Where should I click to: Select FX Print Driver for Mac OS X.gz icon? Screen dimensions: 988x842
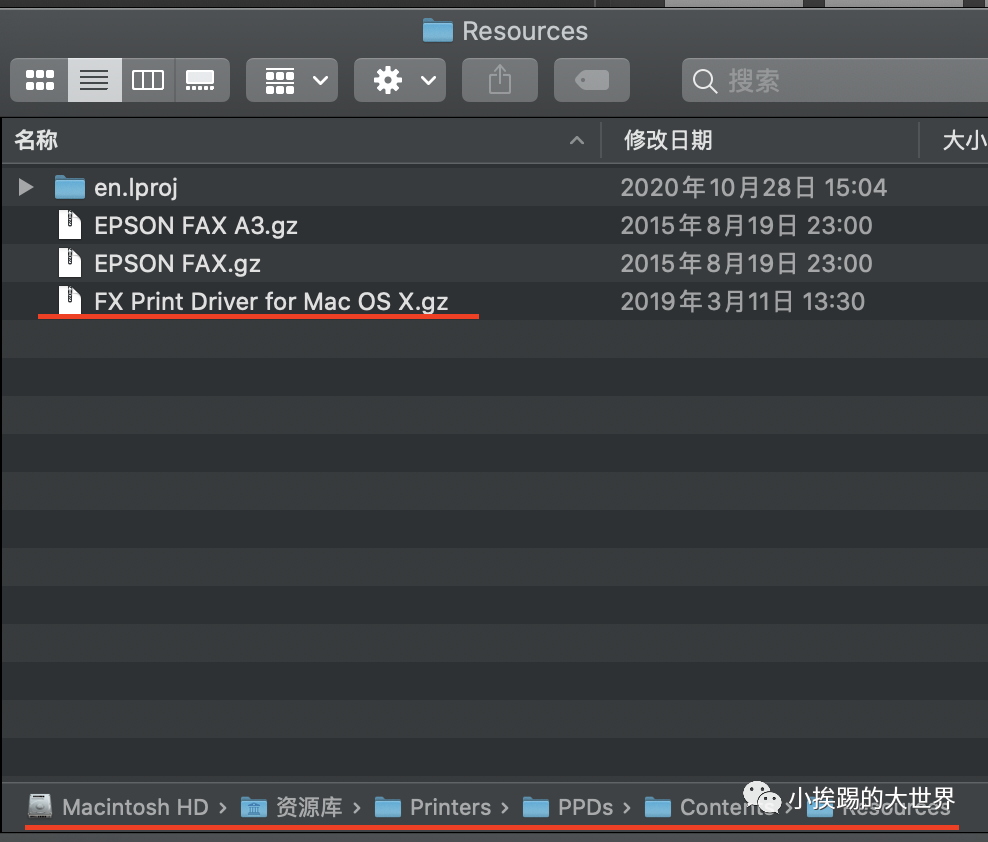click(x=70, y=300)
